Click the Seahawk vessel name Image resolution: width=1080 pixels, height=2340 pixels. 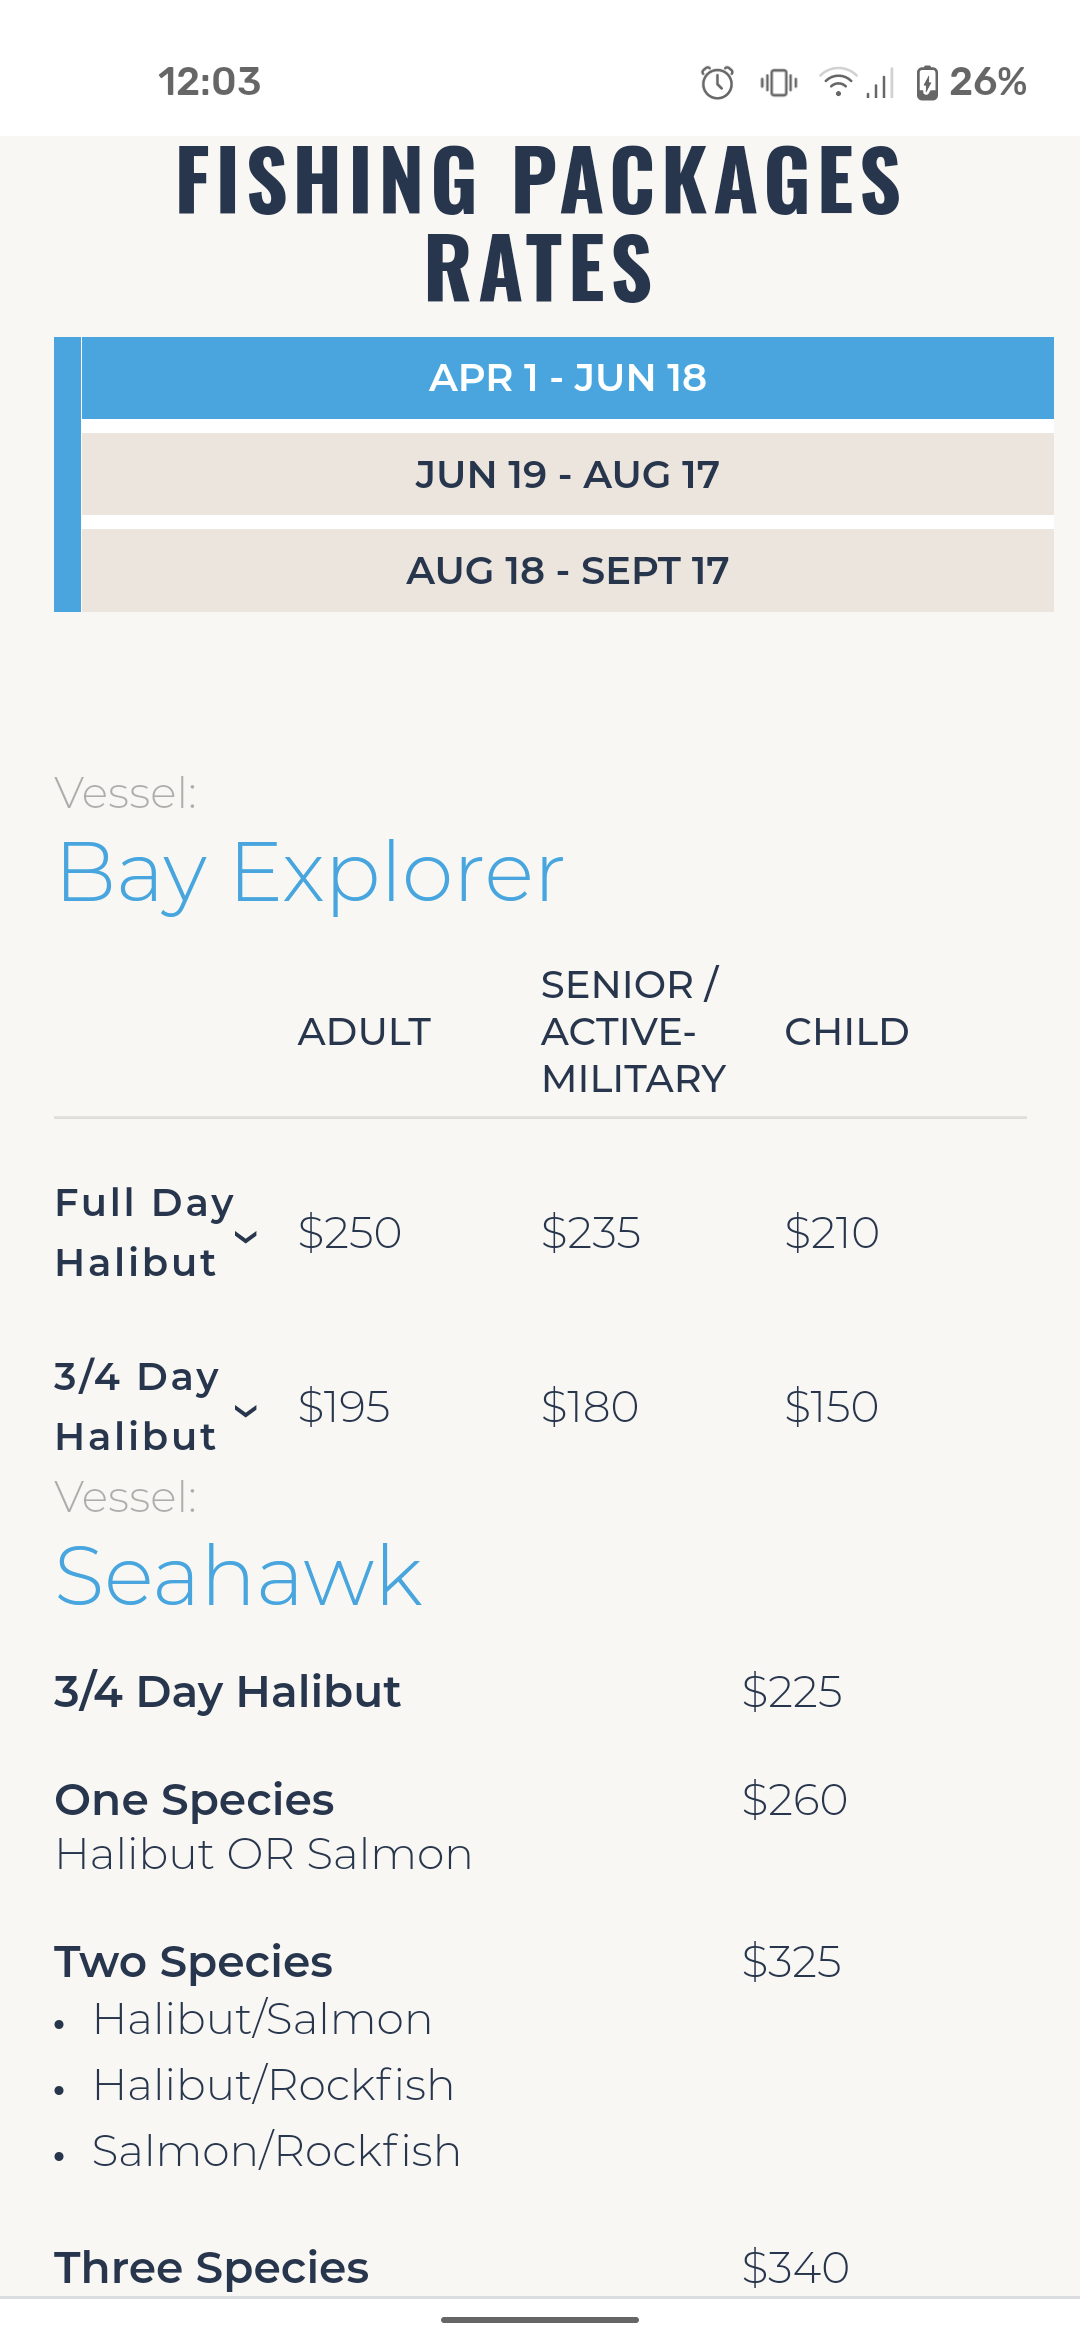click(239, 1576)
